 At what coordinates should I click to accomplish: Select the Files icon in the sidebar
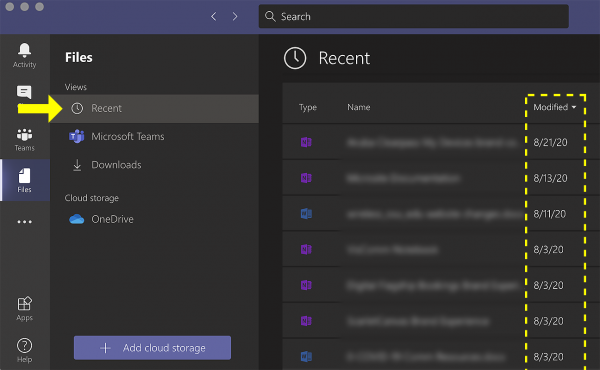[24, 180]
